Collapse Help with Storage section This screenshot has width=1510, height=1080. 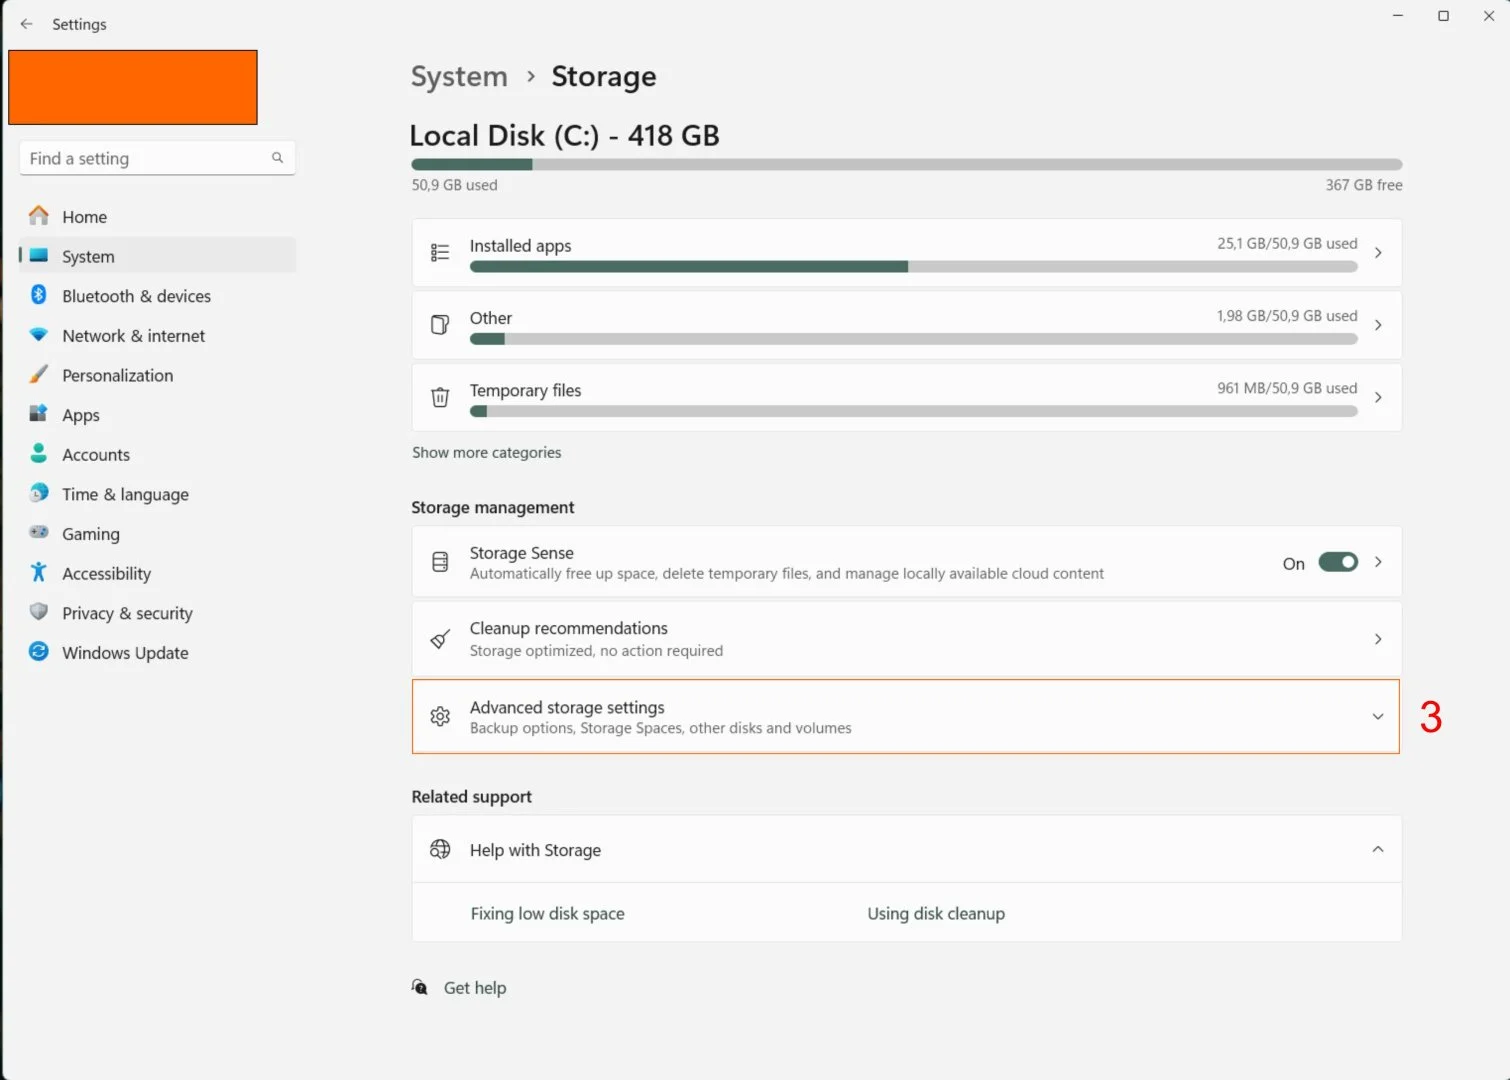(x=1378, y=849)
